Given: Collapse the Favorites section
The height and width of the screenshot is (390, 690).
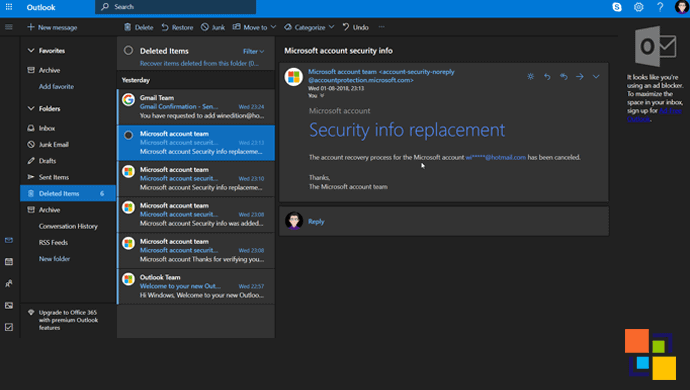Looking at the screenshot, I should click(x=31, y=51).
